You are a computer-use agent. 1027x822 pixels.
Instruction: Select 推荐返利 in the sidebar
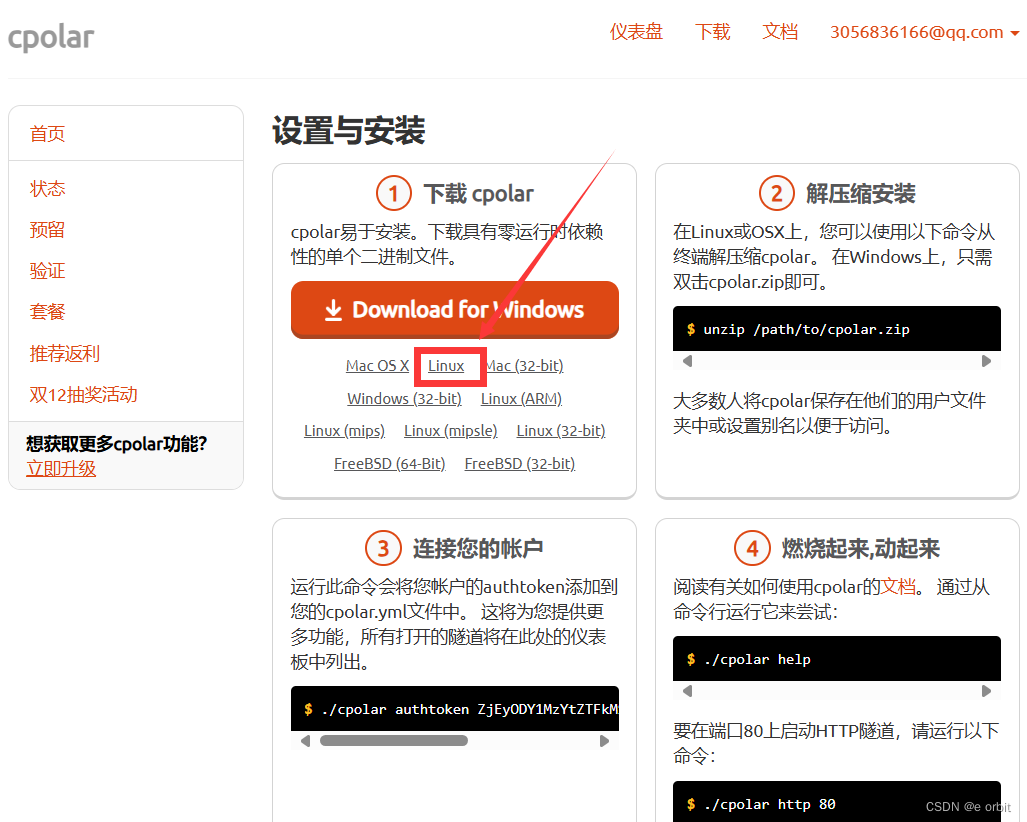point(64,354)
